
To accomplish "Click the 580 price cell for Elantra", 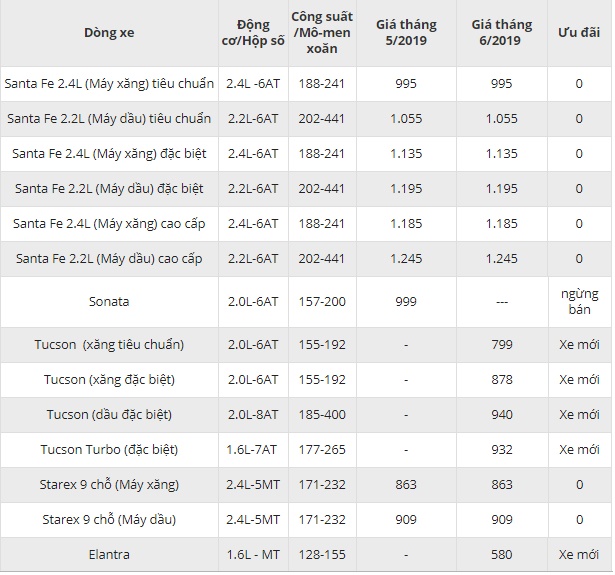I will point(501,555).
